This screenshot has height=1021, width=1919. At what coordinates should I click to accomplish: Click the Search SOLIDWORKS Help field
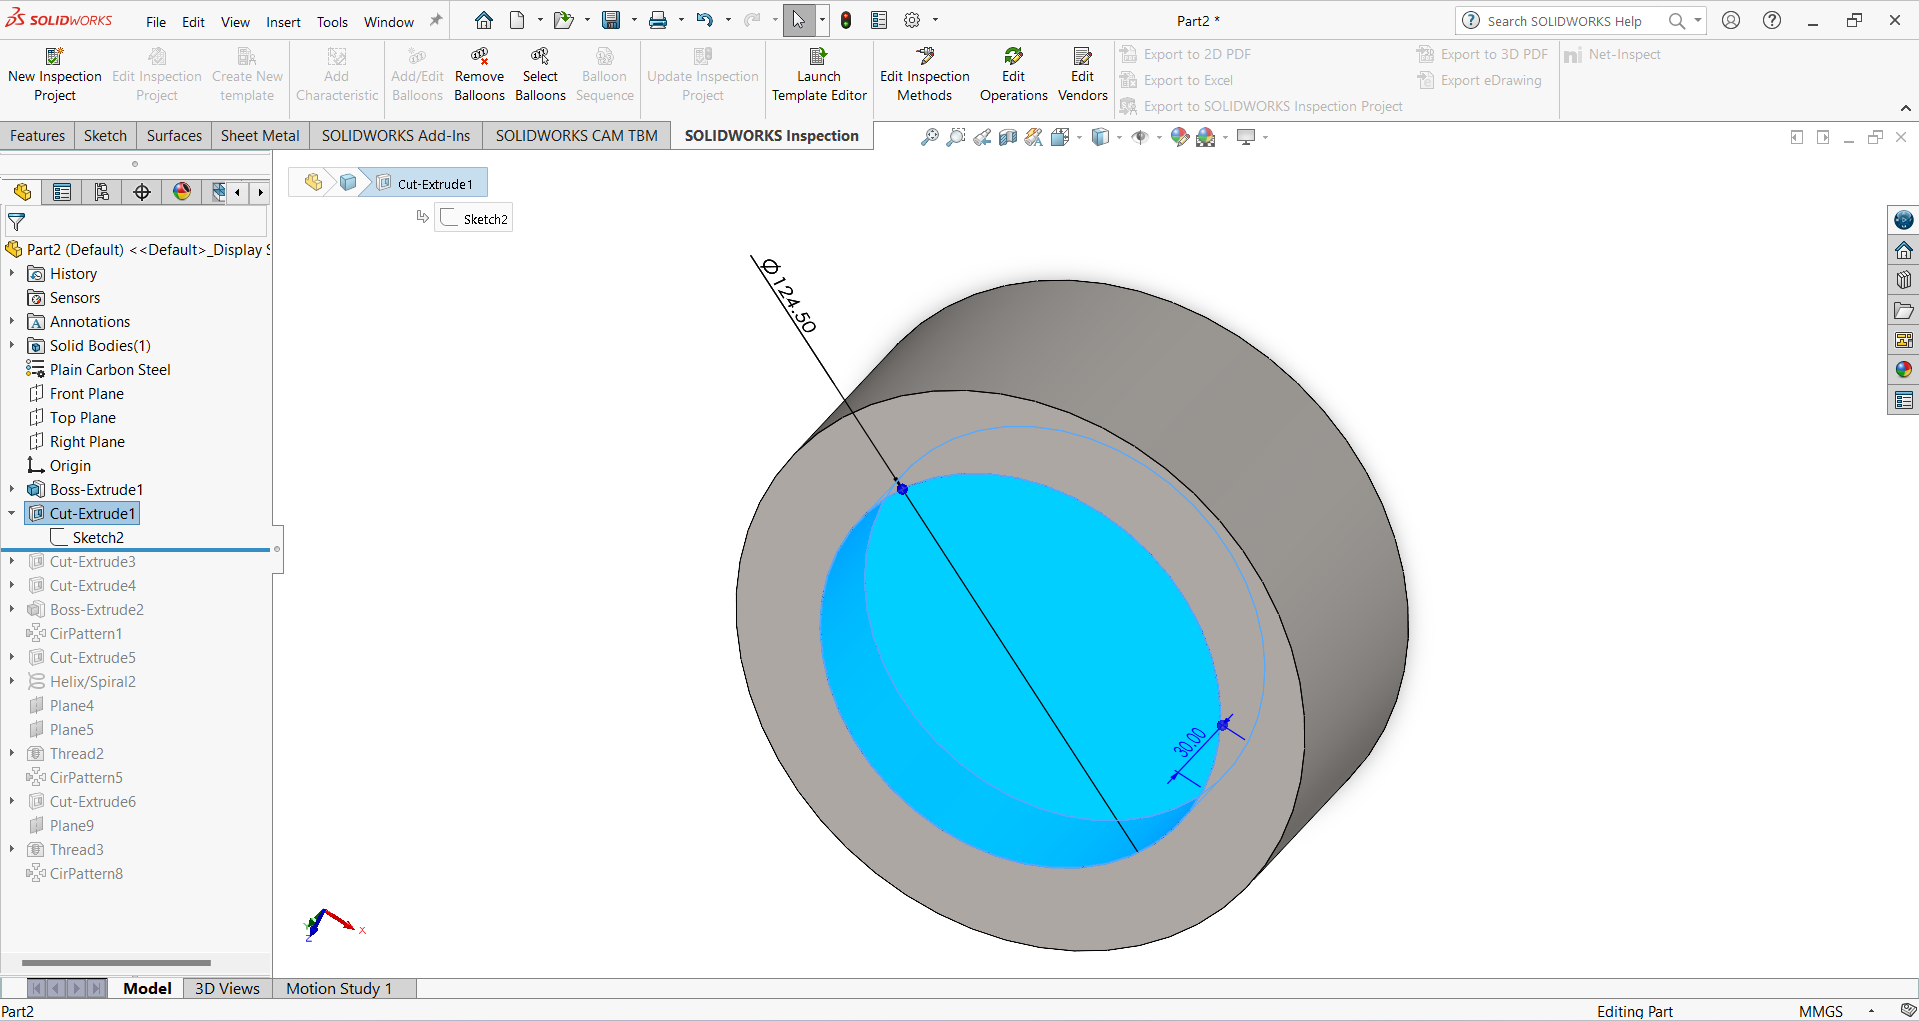(x=1564, y=21)
